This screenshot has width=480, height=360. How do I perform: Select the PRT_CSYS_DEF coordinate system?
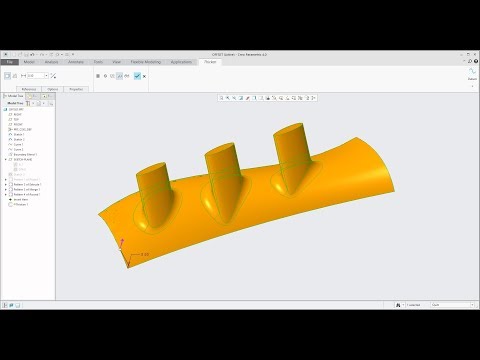point(20,129)
